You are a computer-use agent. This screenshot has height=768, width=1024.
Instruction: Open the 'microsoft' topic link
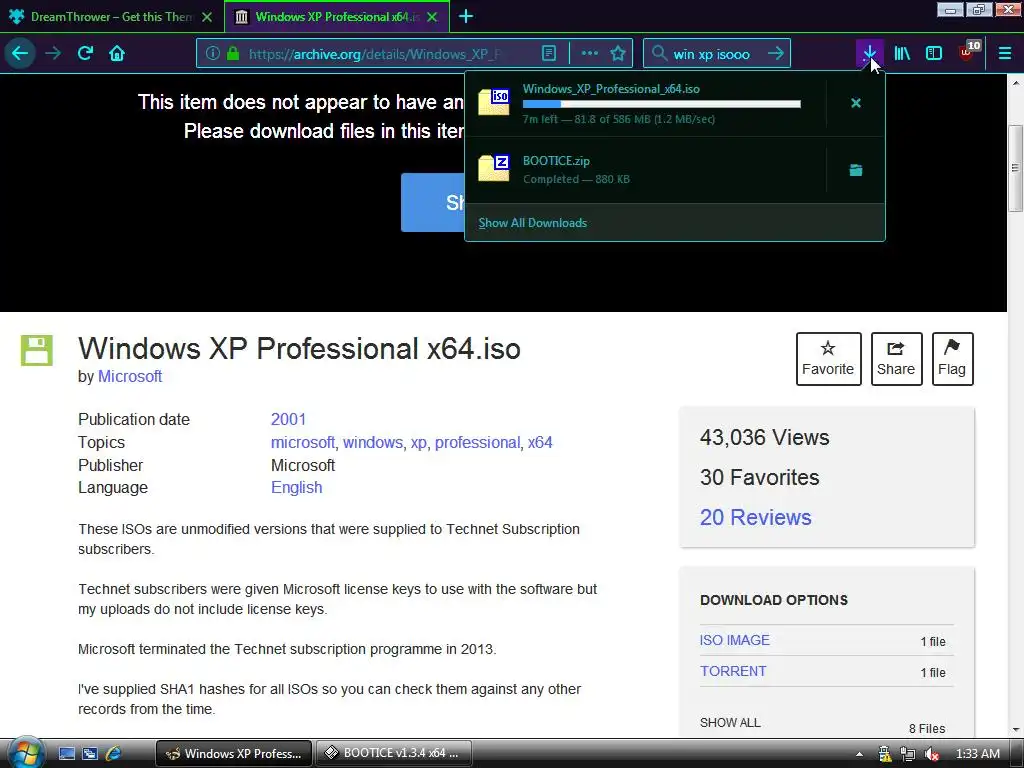302,442
